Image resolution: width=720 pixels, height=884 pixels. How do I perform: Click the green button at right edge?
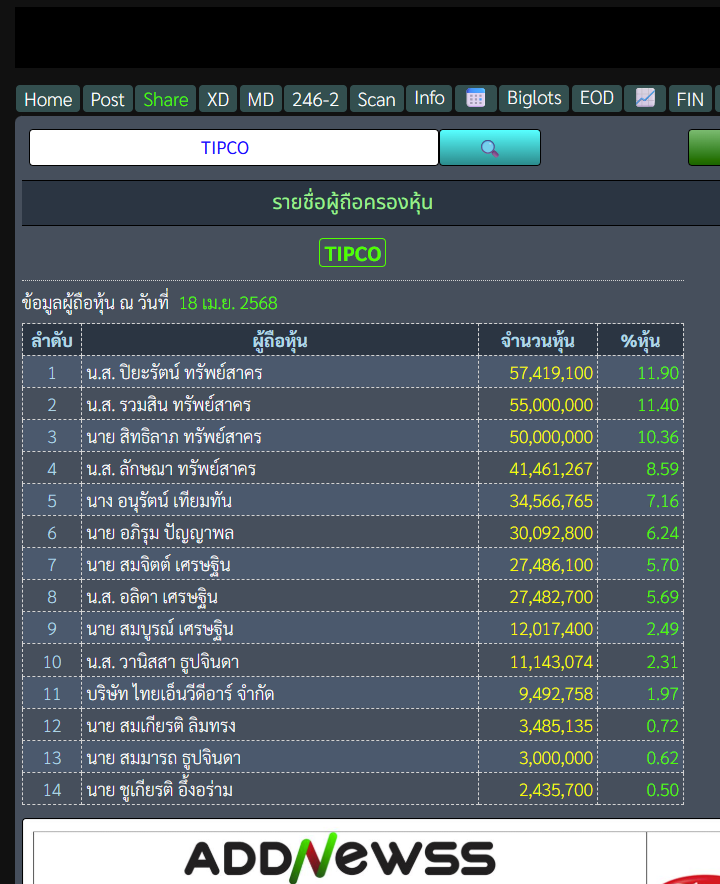[704, 148]
